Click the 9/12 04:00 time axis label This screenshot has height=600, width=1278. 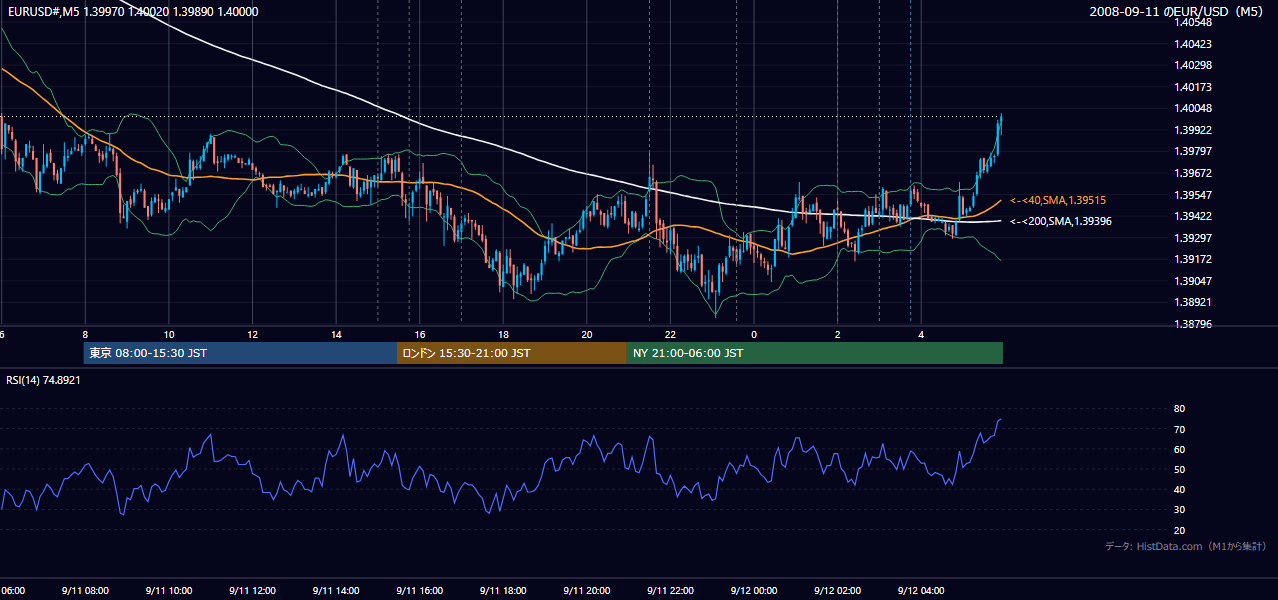point(921,591)
